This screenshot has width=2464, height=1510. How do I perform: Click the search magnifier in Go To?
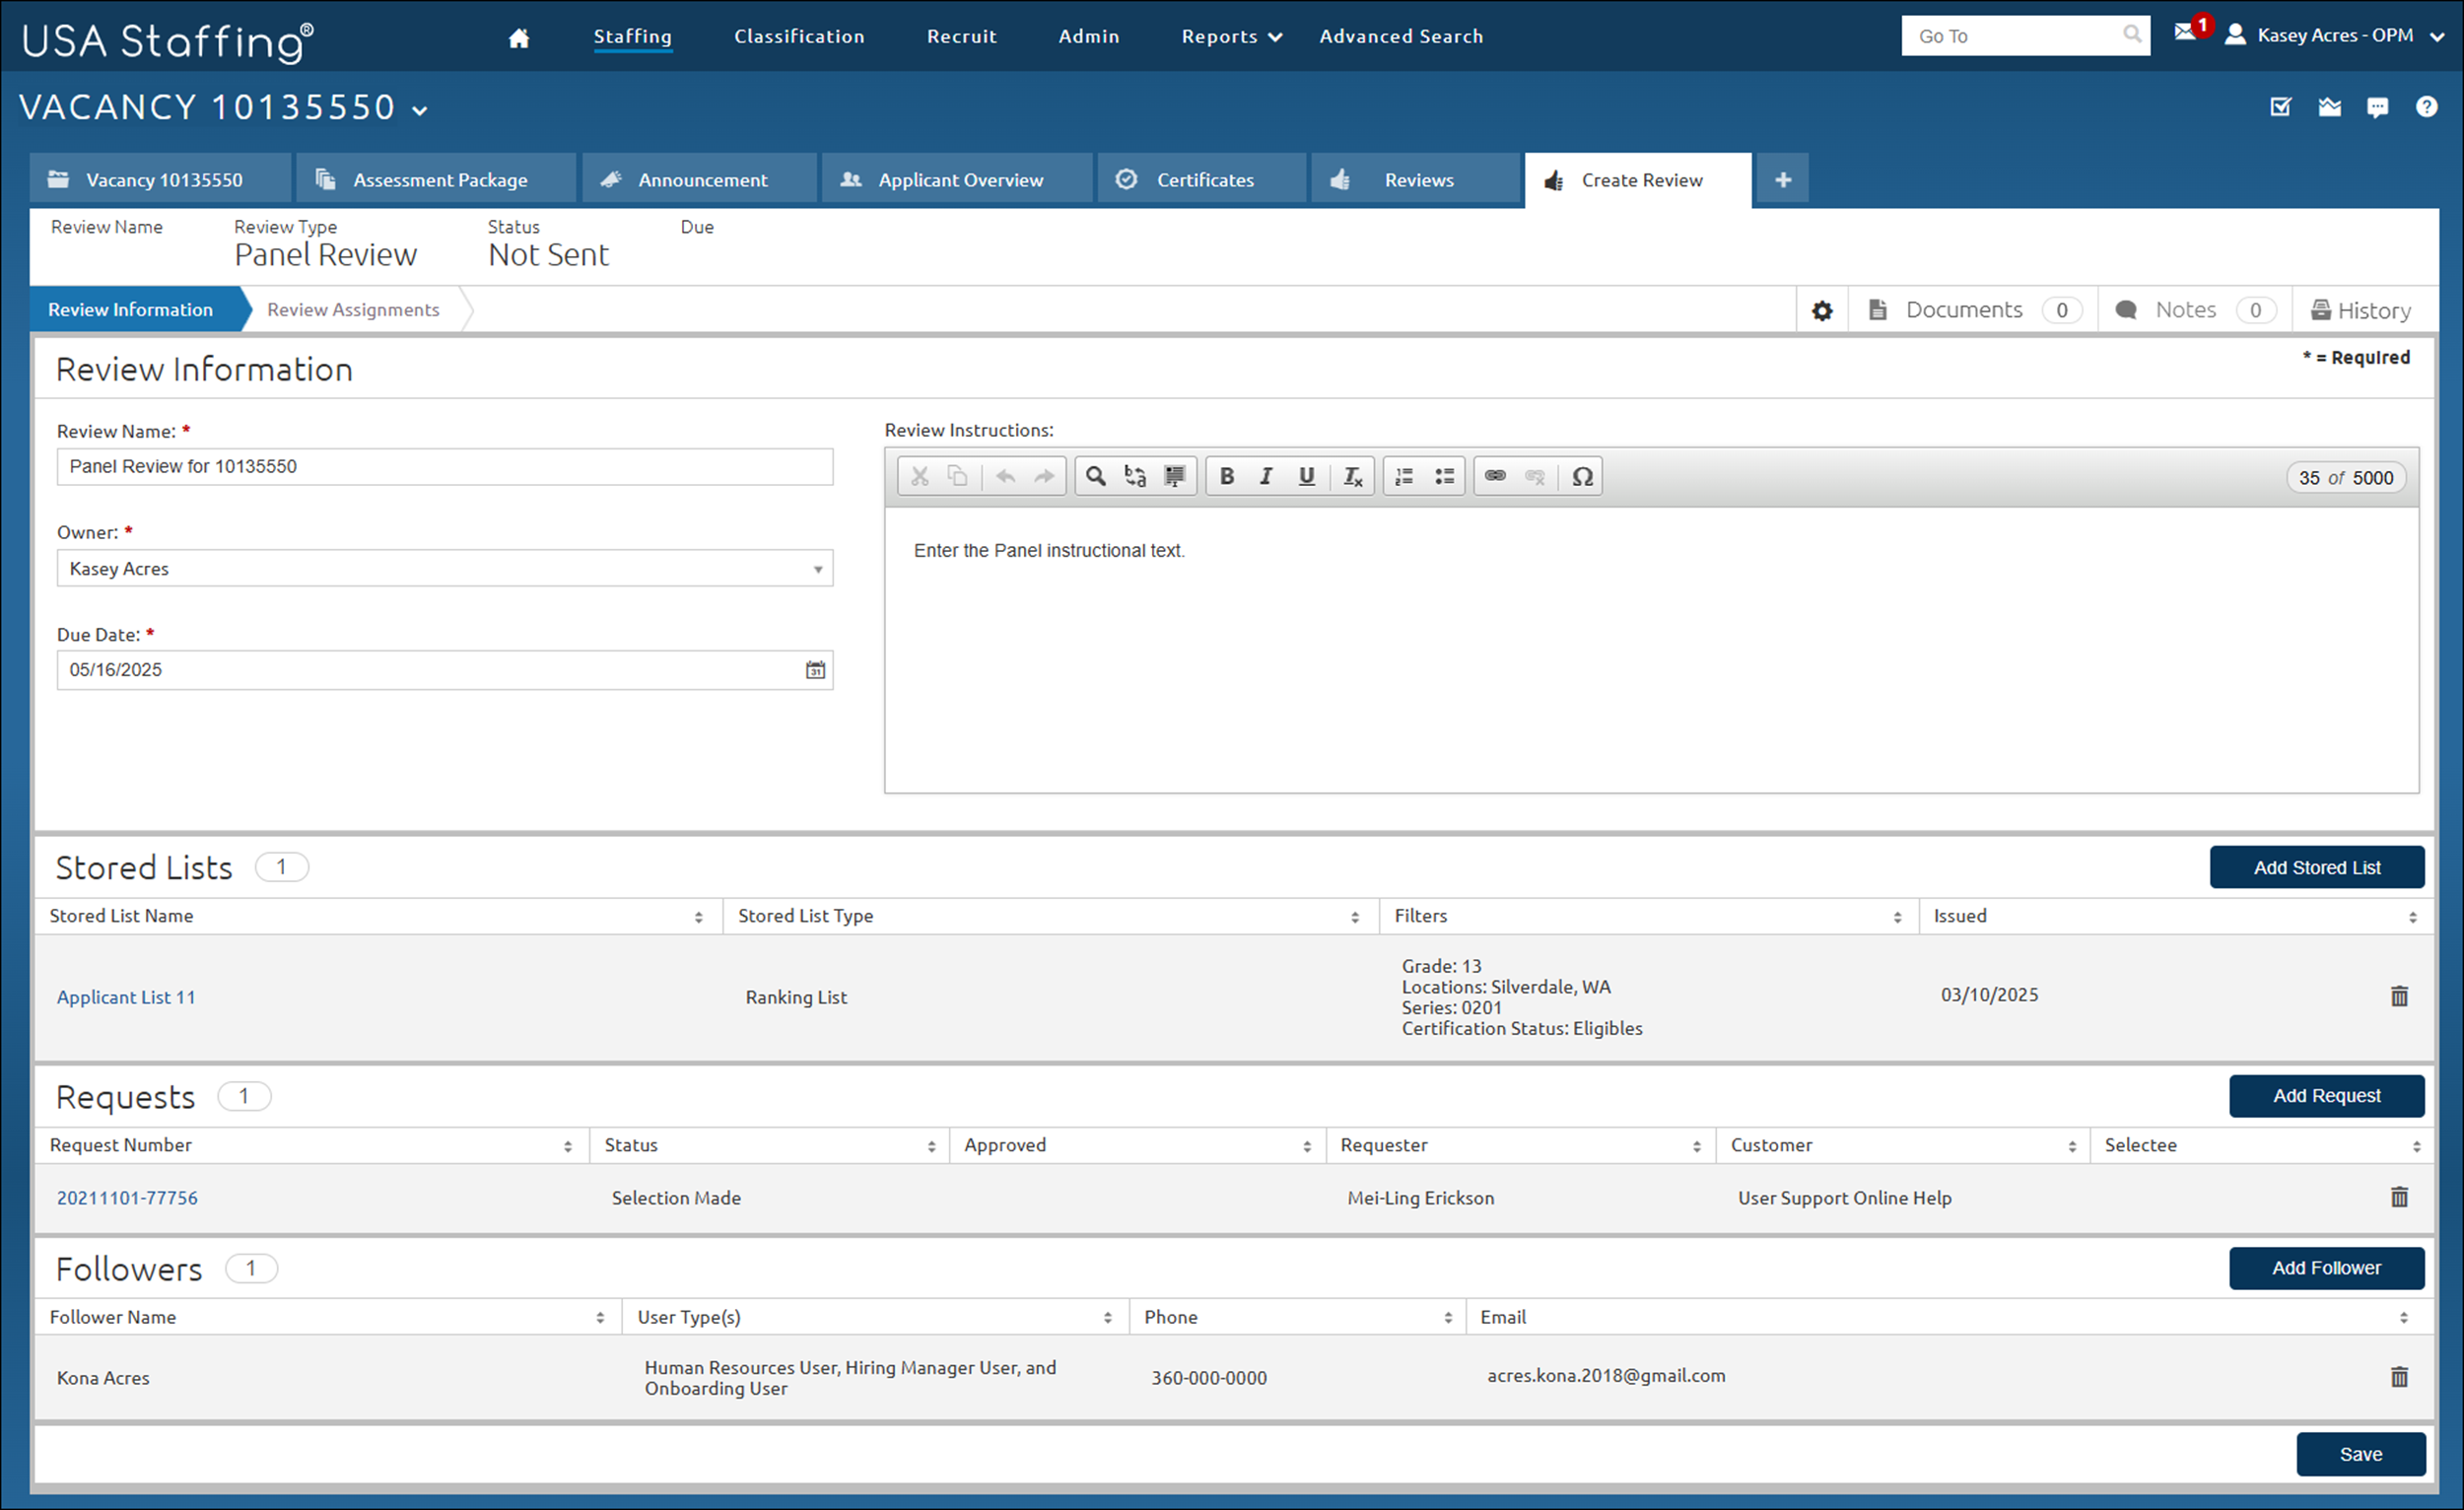(2132, 34)
